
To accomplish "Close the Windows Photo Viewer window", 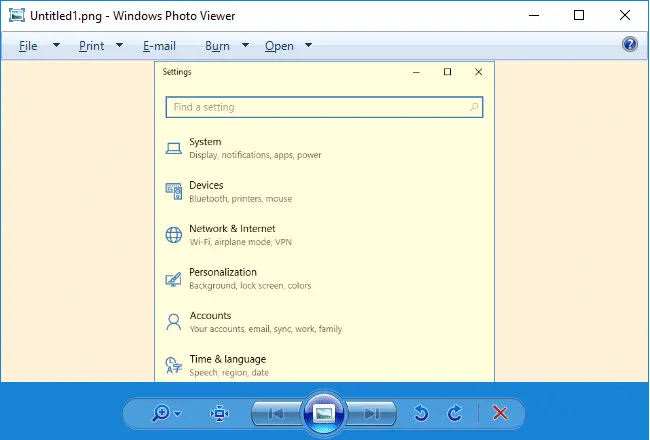I will [625, 15].
